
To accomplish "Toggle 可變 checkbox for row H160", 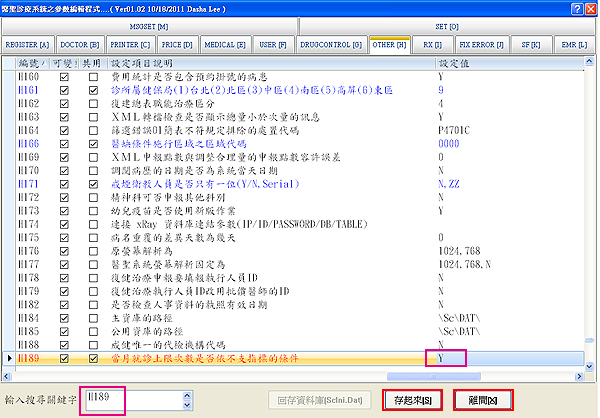I will click(65, 75).
